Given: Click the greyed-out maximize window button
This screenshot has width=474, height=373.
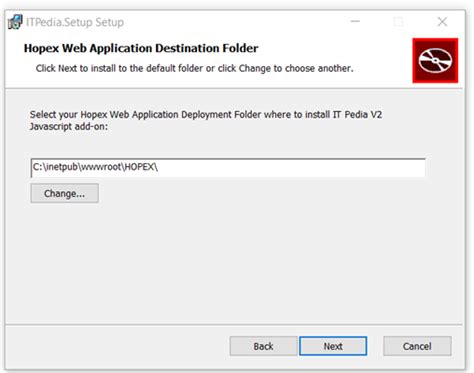Looking at the screenshot, I should (x=398, y=22).
